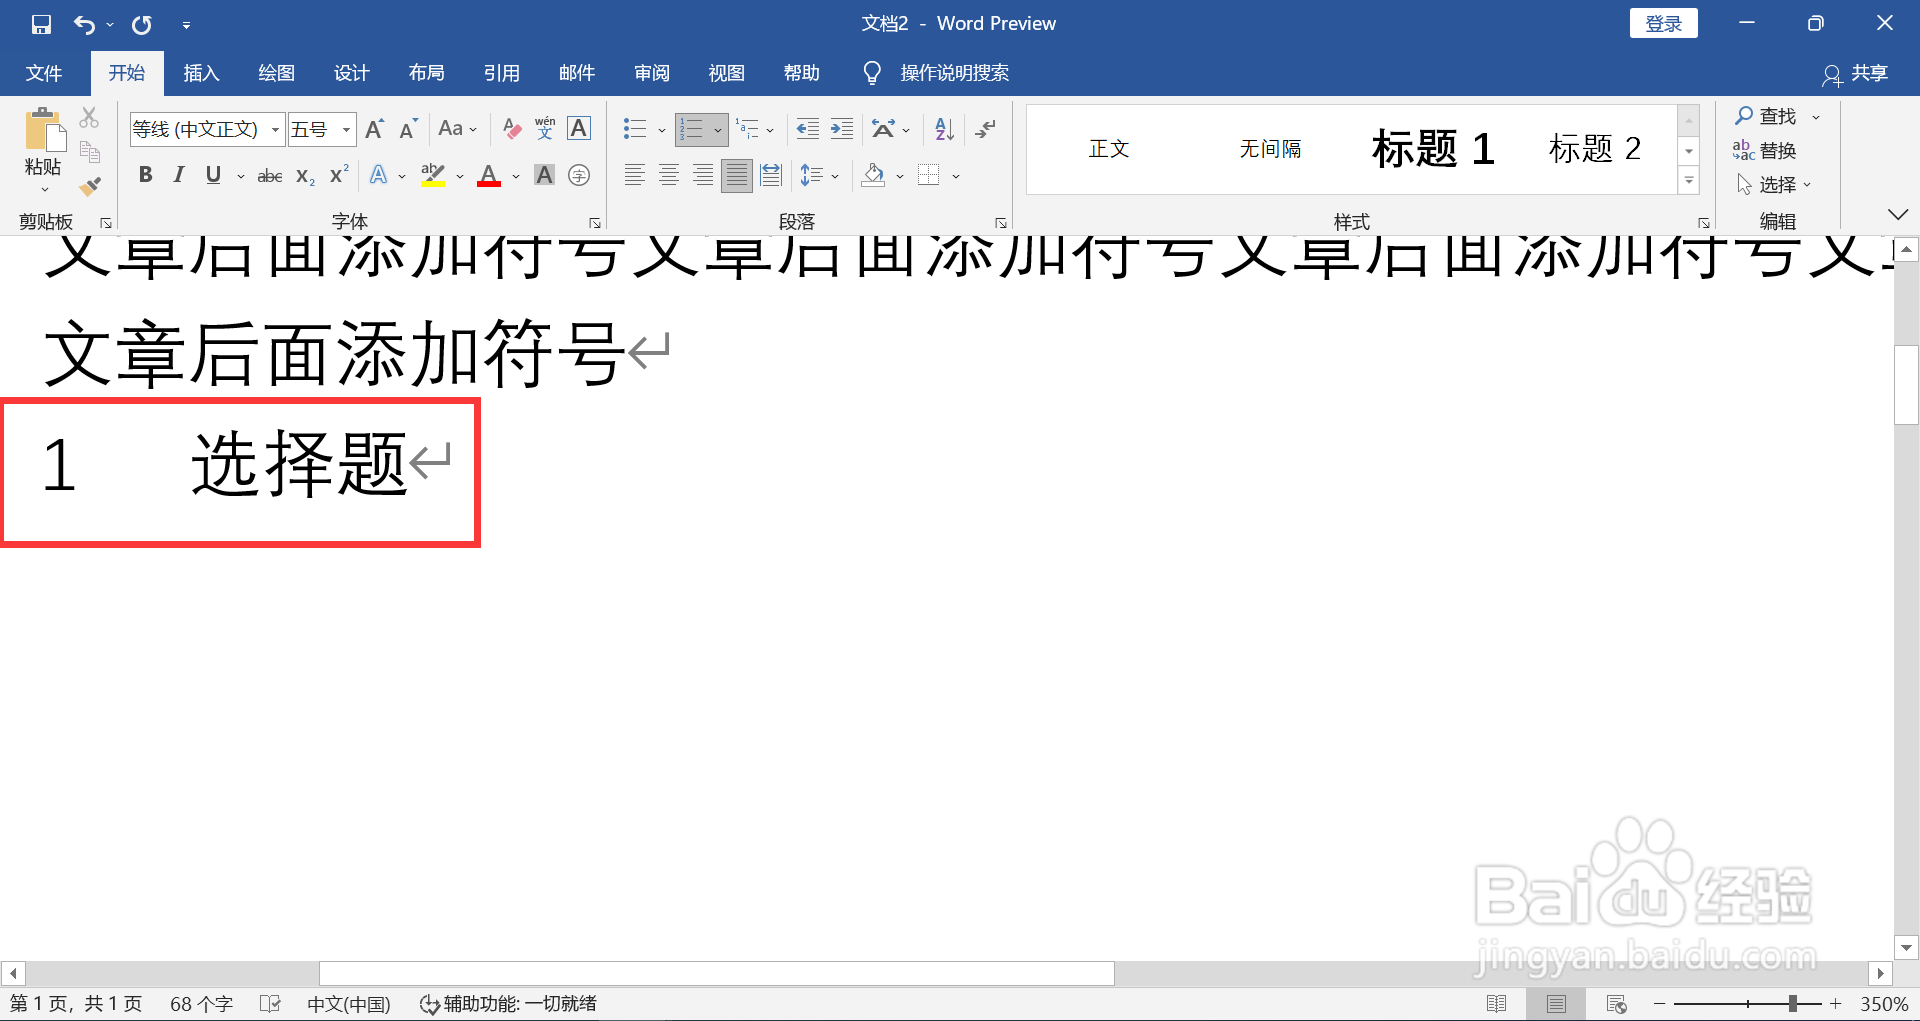Viewport: 1920px width, 1021px height.
Task: Toggle Superscript formatting
Action: (339, 175)
